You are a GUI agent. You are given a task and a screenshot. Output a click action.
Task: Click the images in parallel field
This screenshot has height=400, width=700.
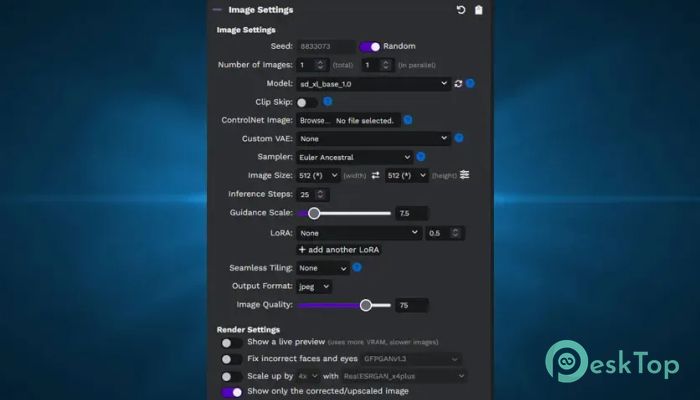(x=378, y=65)
